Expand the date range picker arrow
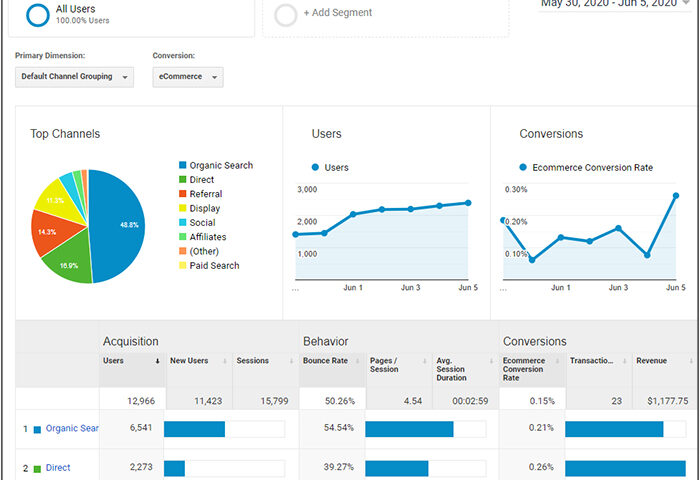 pyautogui.click(x=686, y=3)
